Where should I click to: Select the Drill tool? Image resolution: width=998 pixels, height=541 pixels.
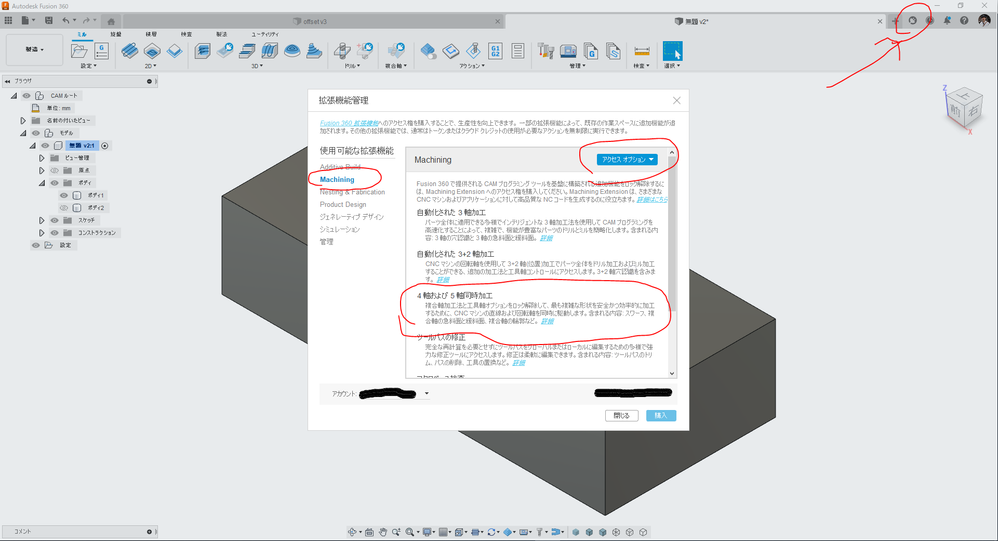pos(342,51)
